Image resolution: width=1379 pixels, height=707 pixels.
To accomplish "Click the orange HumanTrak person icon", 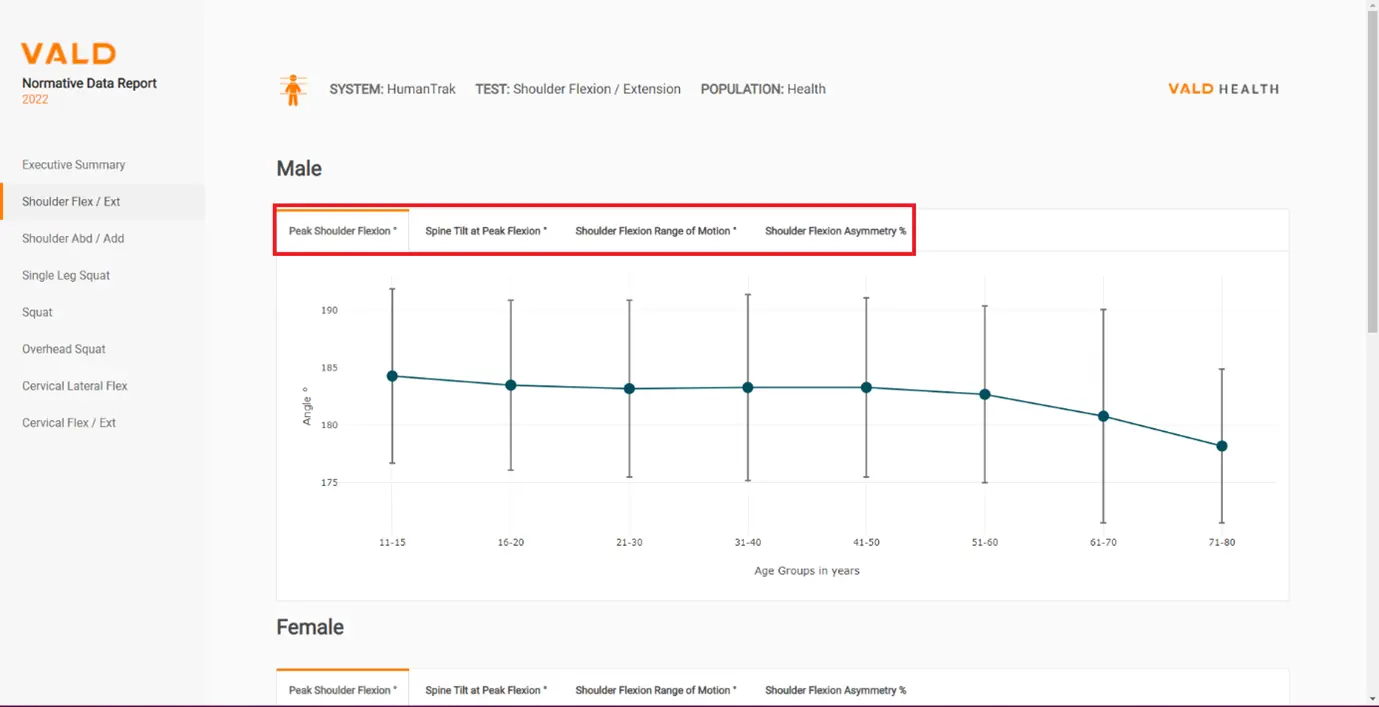I will coord(293,90).
